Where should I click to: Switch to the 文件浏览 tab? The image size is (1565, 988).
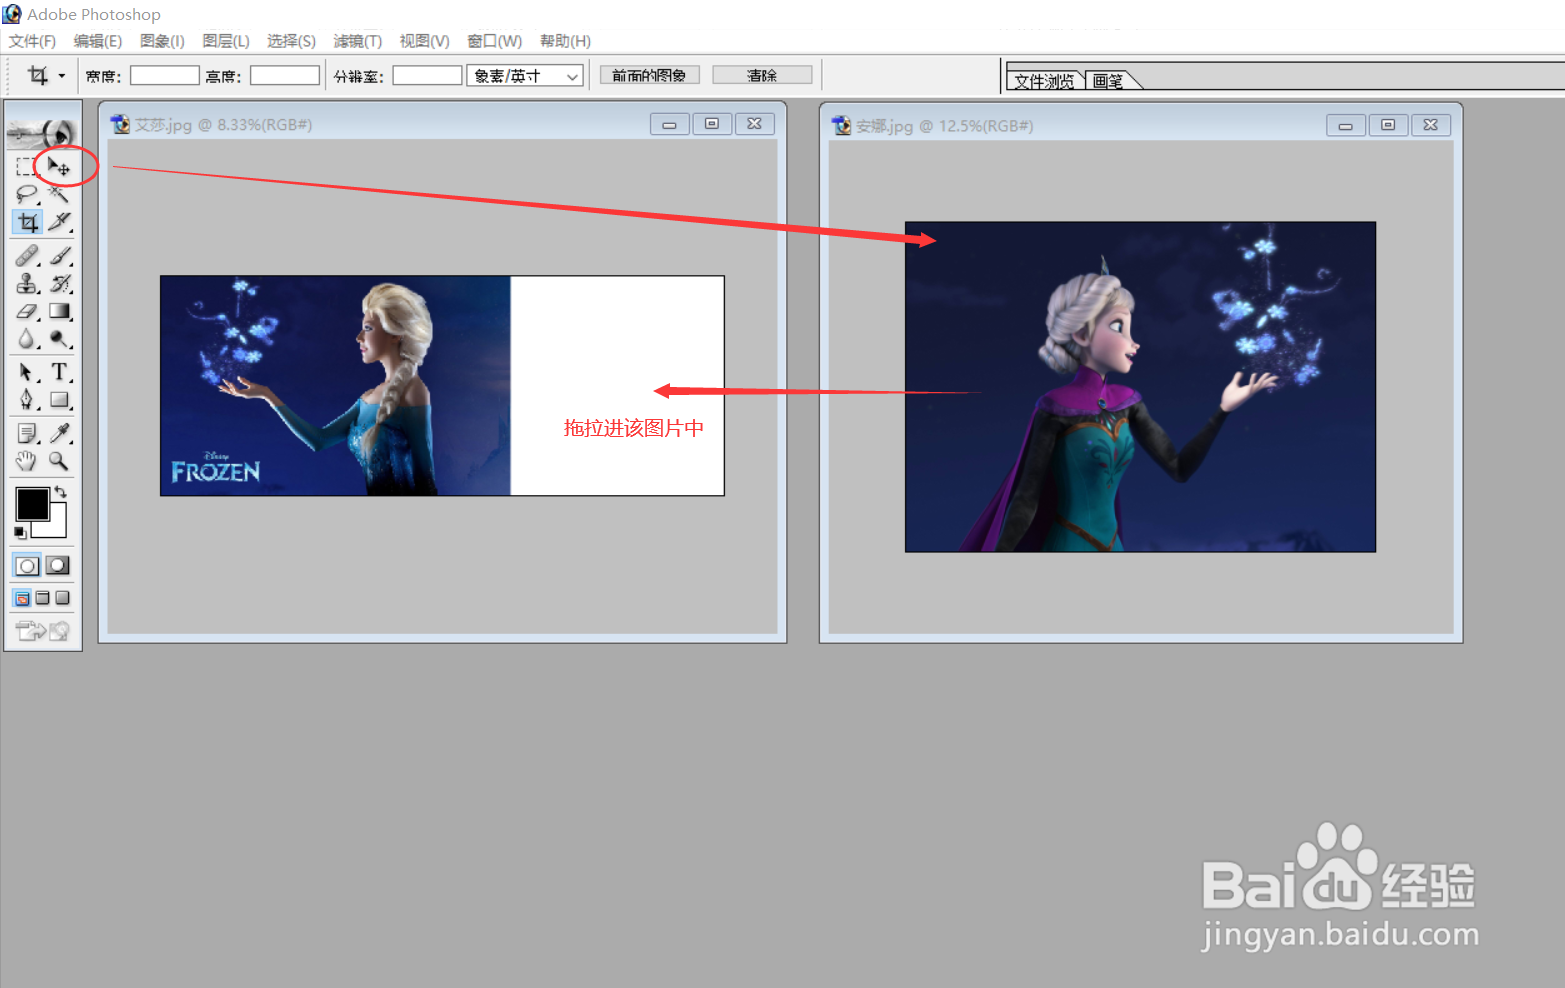[1044, 81]
